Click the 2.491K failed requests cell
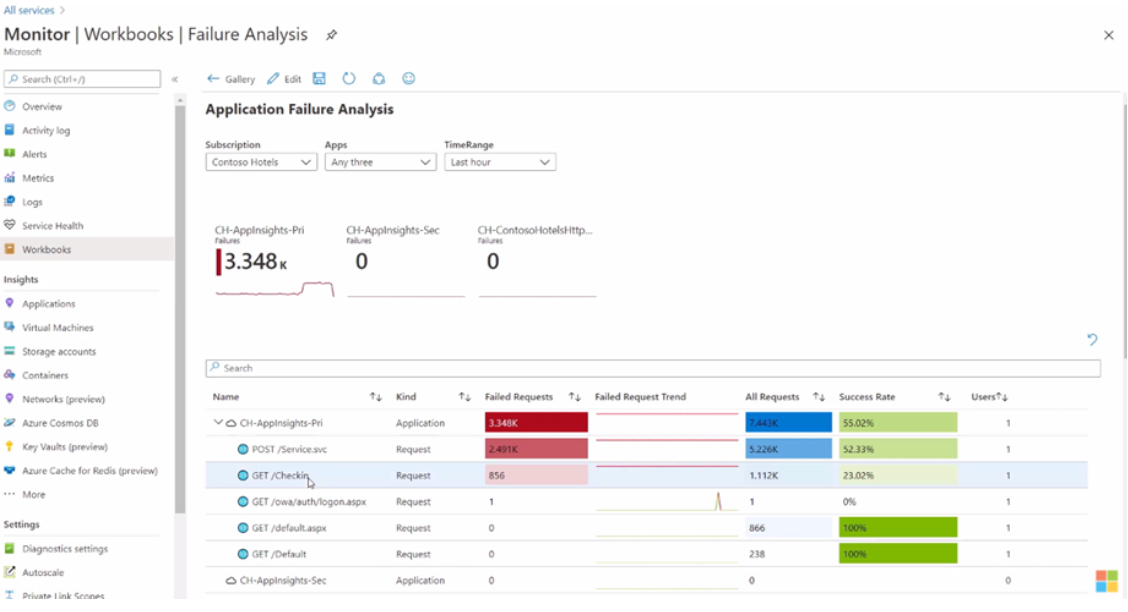The height and width of the screenshot is (612, 1128). click(536, 449)
